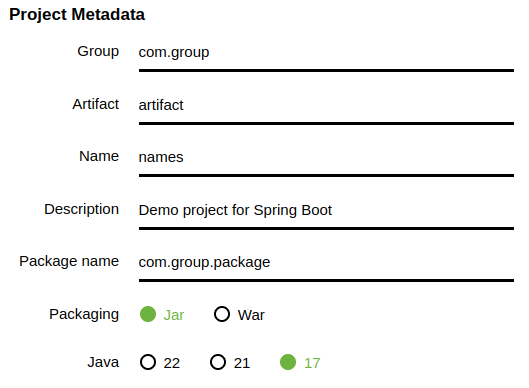Click the Java label
Viewport: 529px width, 388px height.
[x=103, y=362]
